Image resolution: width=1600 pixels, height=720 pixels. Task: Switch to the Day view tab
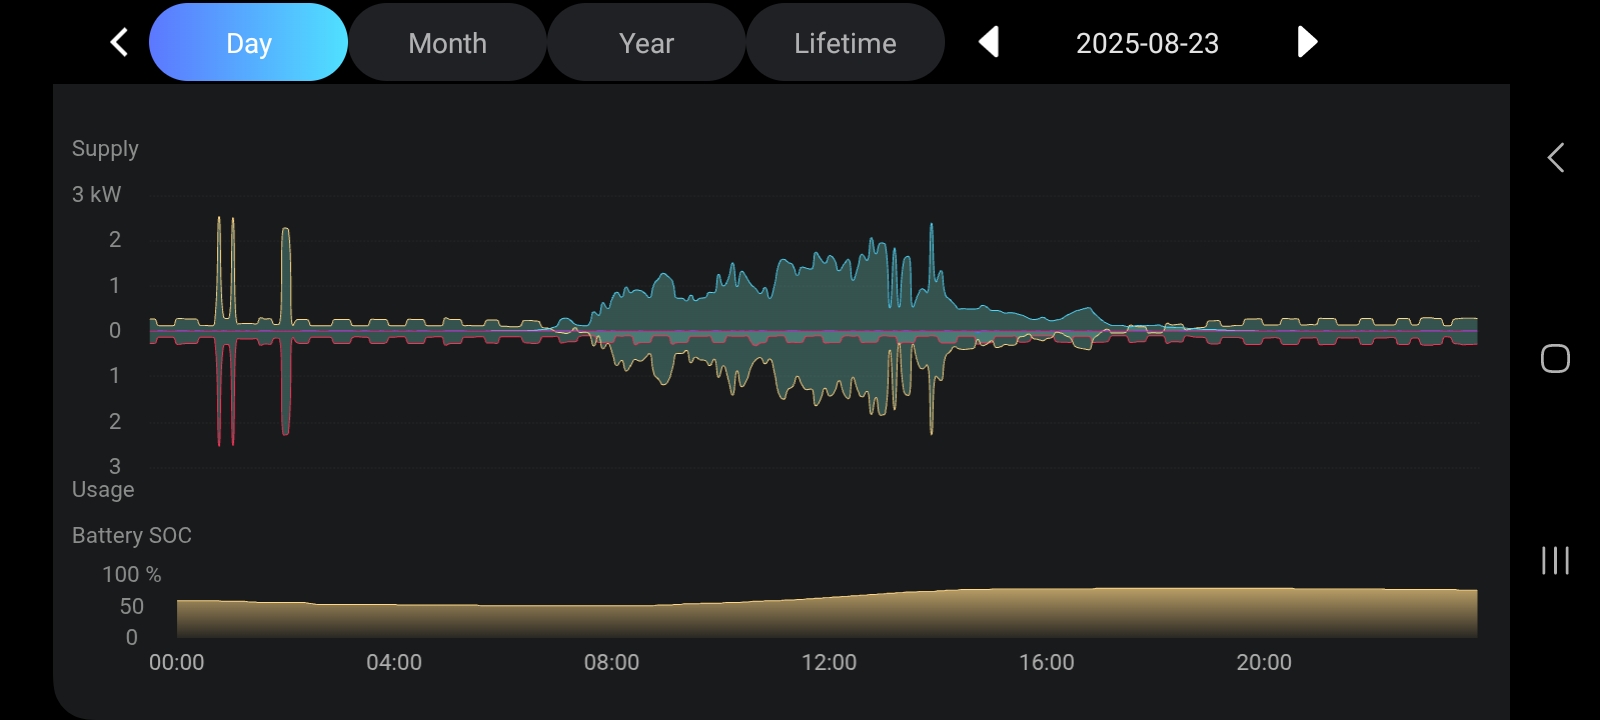(x=248, y=43)
